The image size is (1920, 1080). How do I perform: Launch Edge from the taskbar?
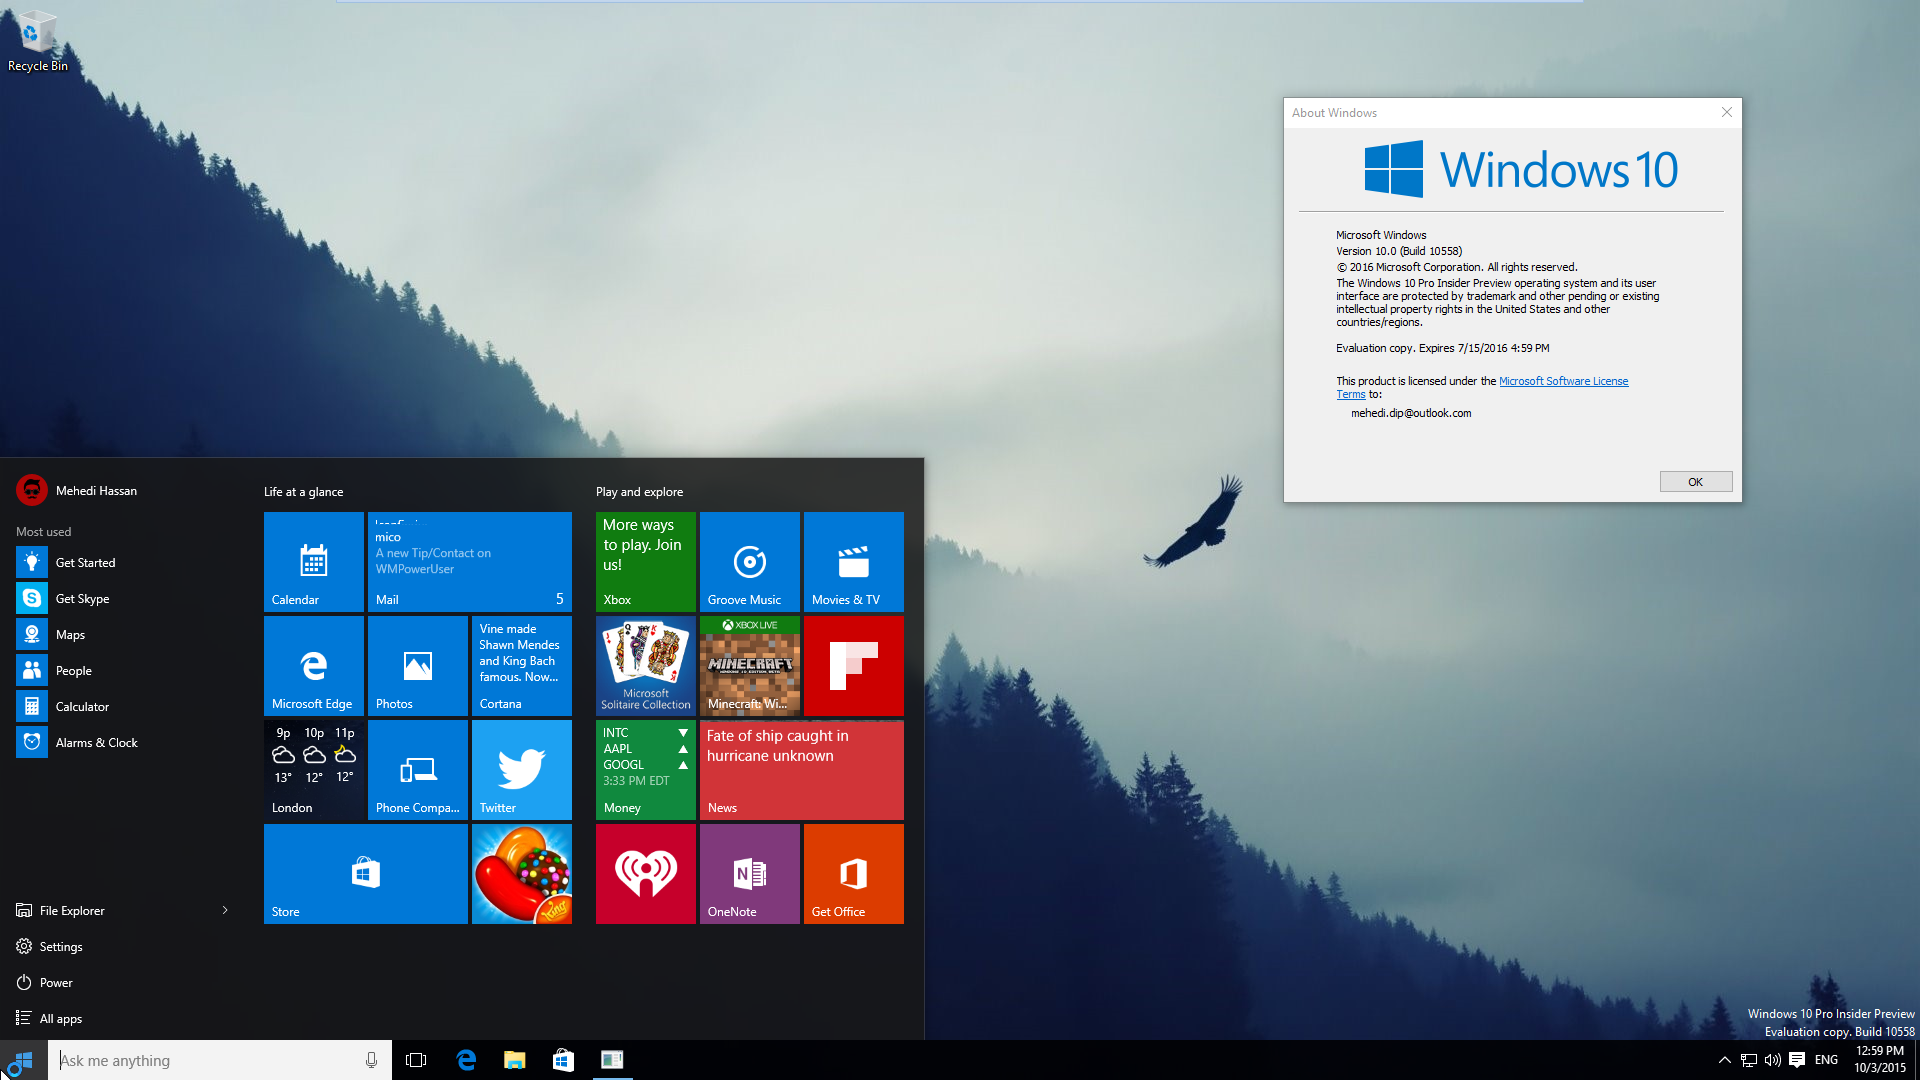tap(465, 1060)
